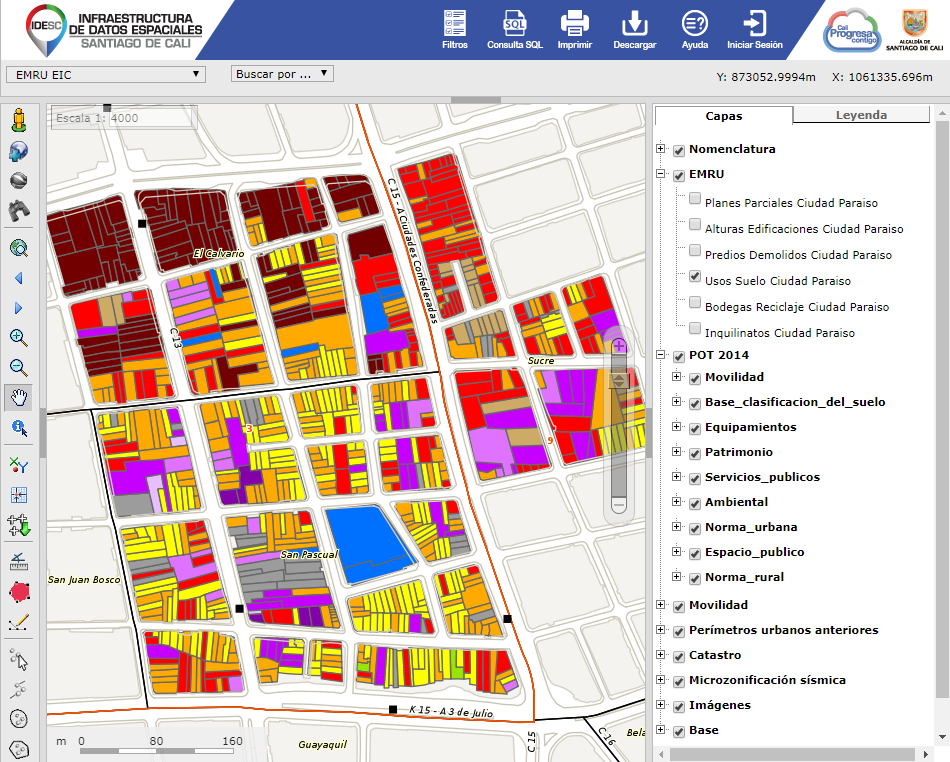Open the Filtros tool

tap(454, 29)
